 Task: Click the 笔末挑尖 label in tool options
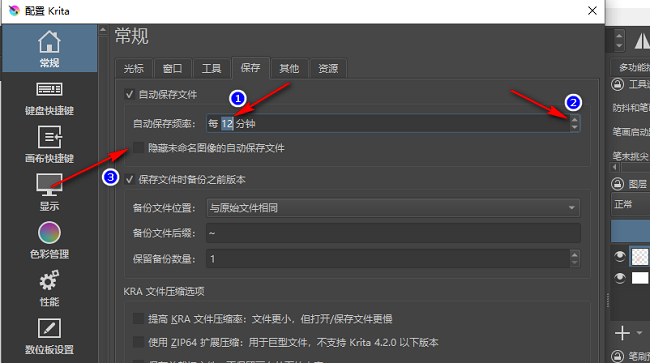click(631, 156)
